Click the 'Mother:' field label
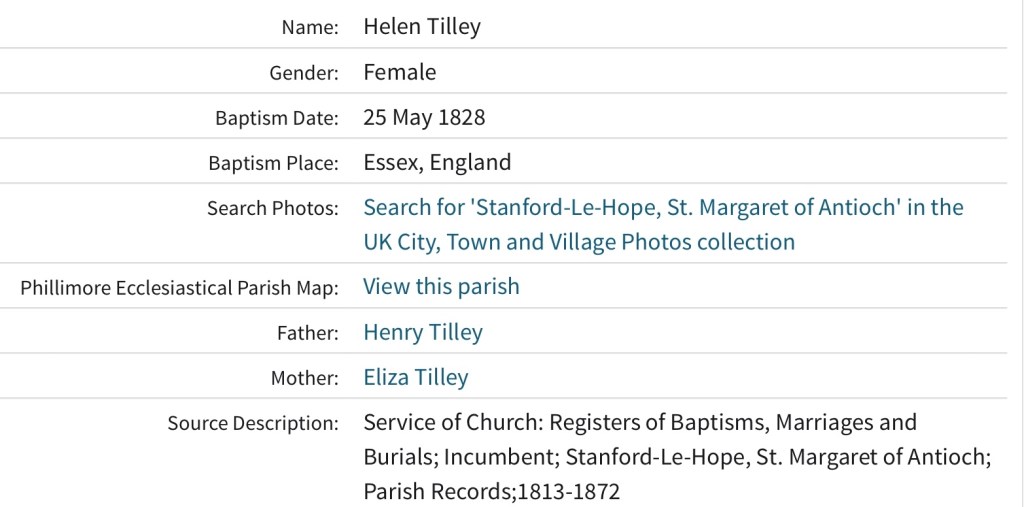 [x=304, y=379]
